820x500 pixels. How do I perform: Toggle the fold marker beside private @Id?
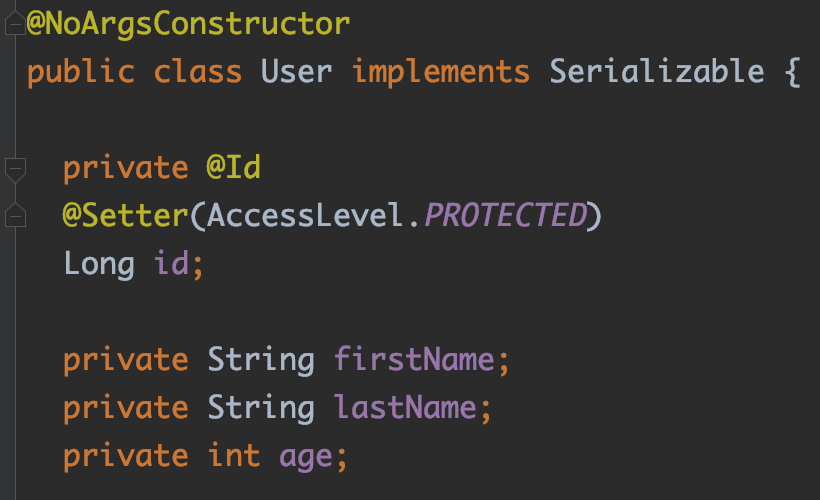click(14, 169)
